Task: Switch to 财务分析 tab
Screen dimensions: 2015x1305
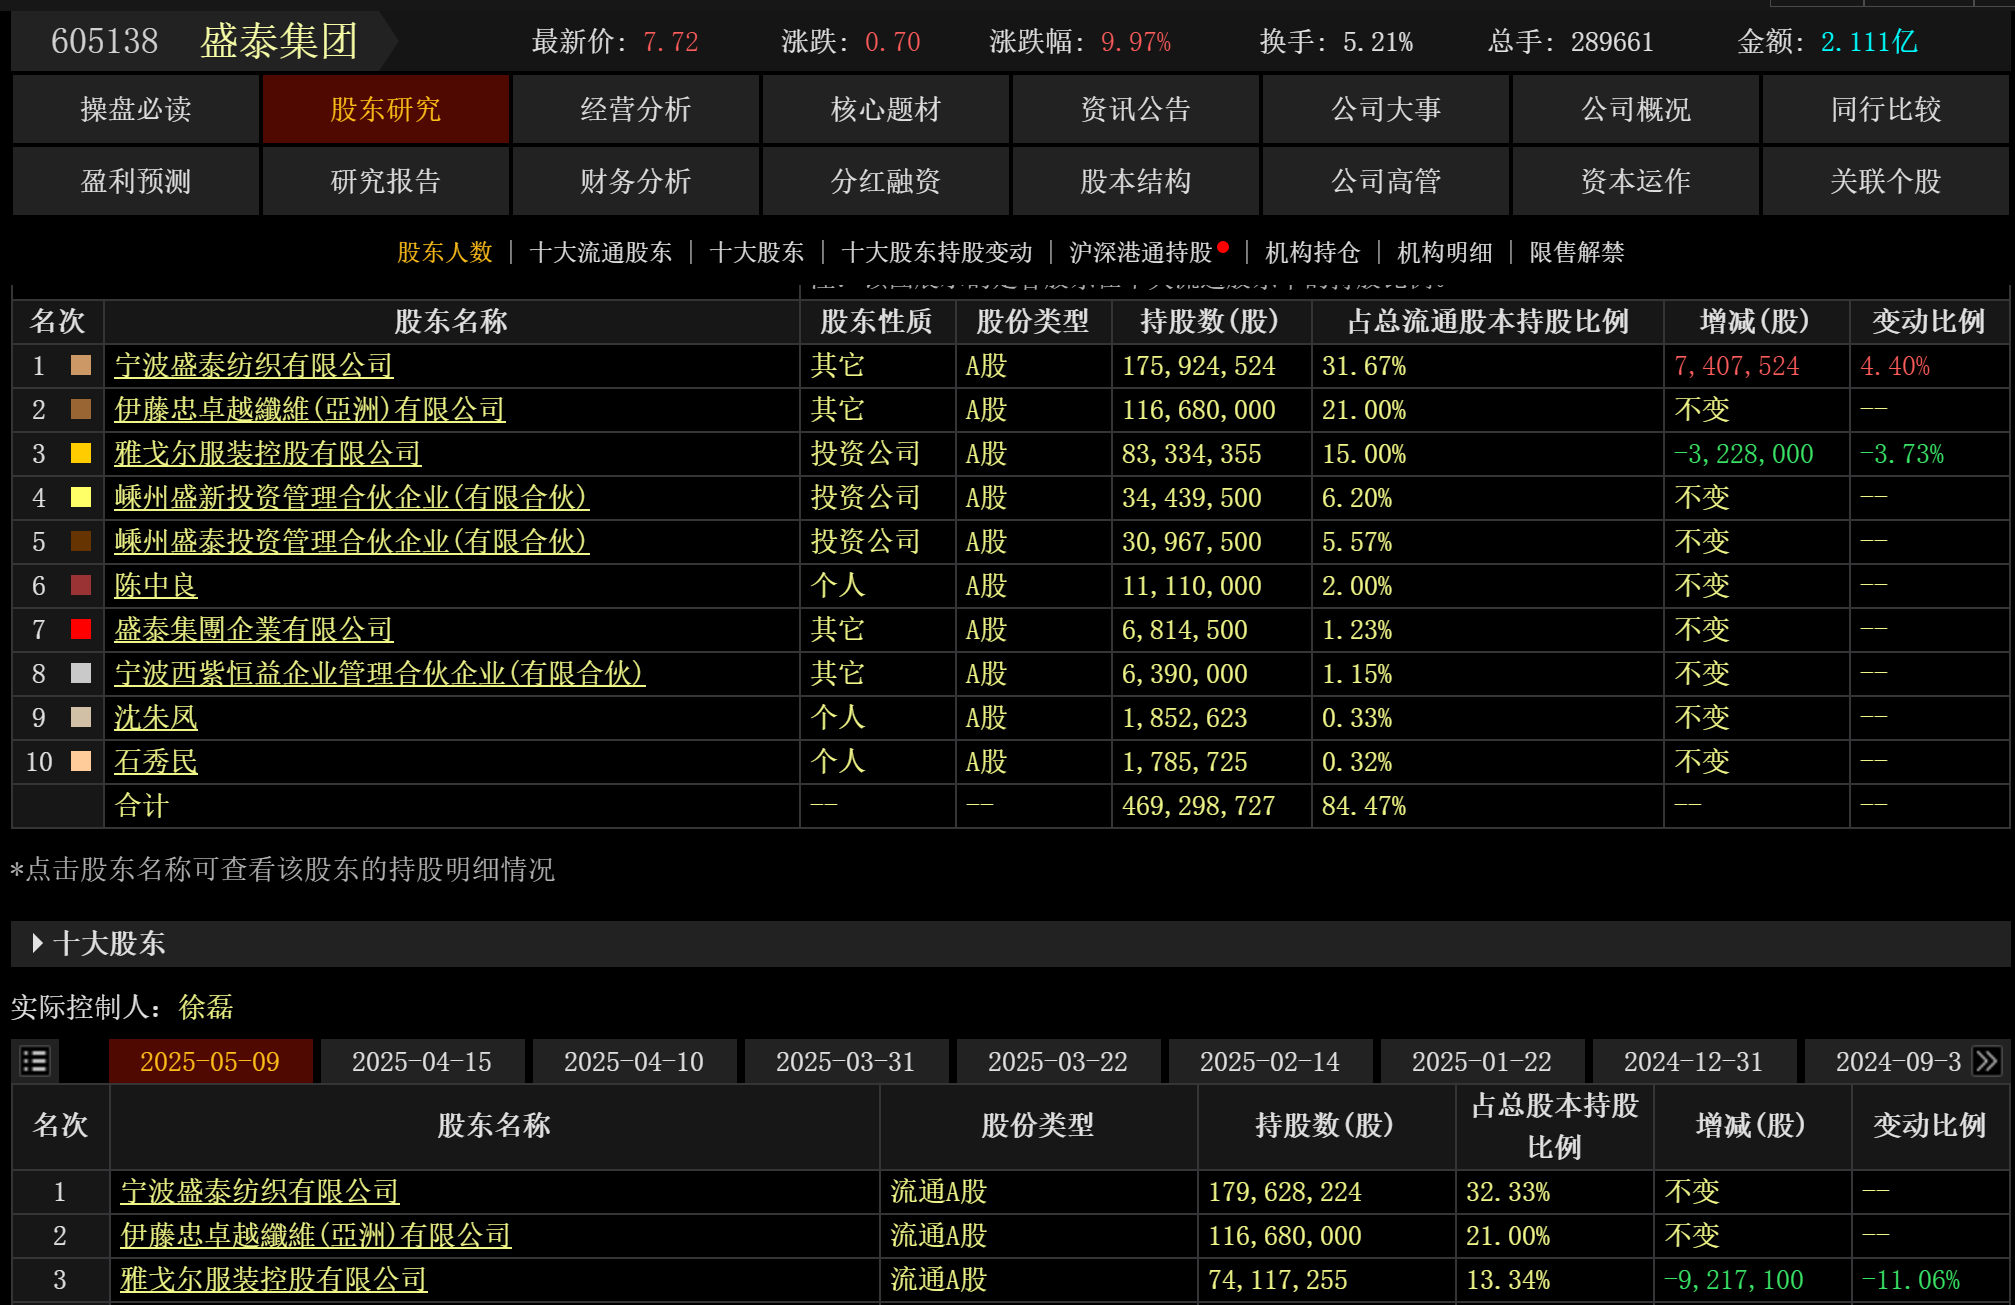Action: (636, 181)
